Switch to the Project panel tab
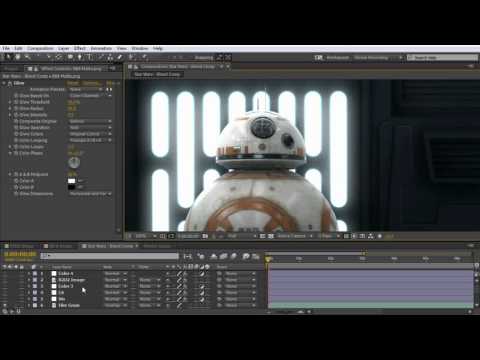This screenshot has width=480, height=360. pyautogui.click(x=11, y=68)
